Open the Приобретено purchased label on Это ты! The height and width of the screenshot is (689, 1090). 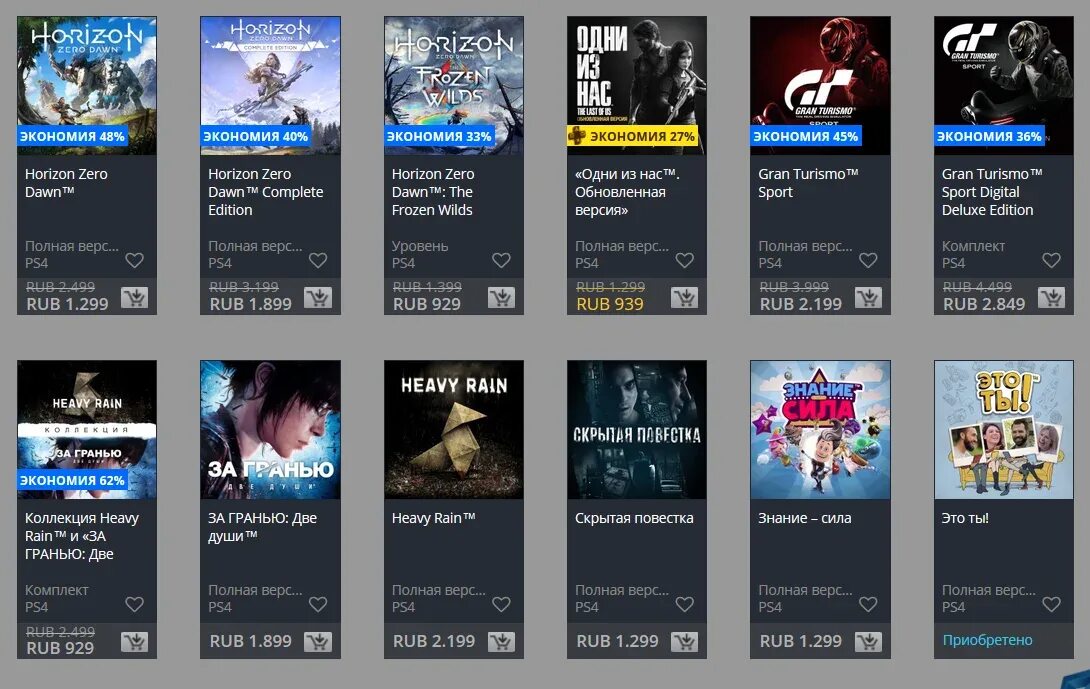[987, 640]
